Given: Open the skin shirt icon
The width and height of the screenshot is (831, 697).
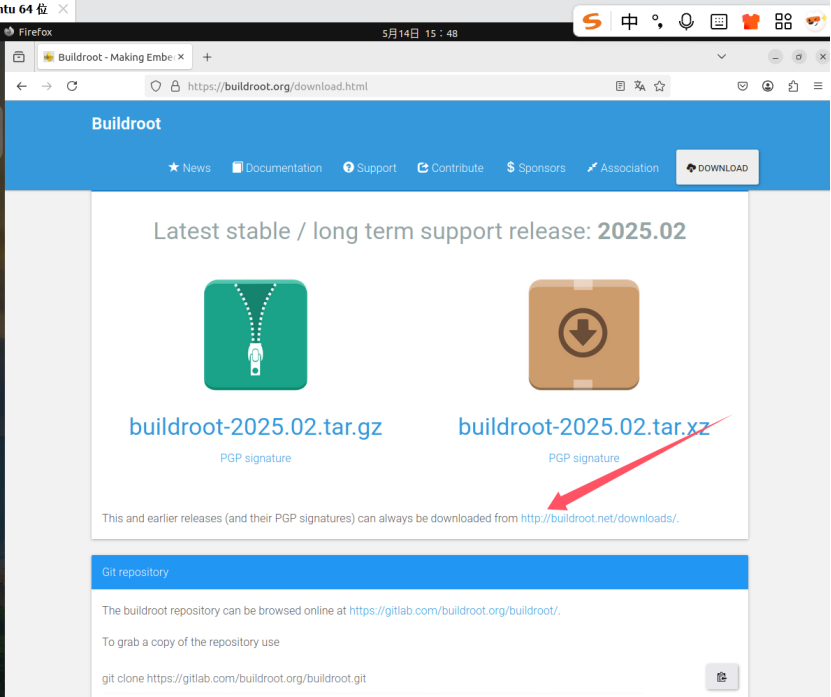Looking at the screenshot, I should 750,22.
